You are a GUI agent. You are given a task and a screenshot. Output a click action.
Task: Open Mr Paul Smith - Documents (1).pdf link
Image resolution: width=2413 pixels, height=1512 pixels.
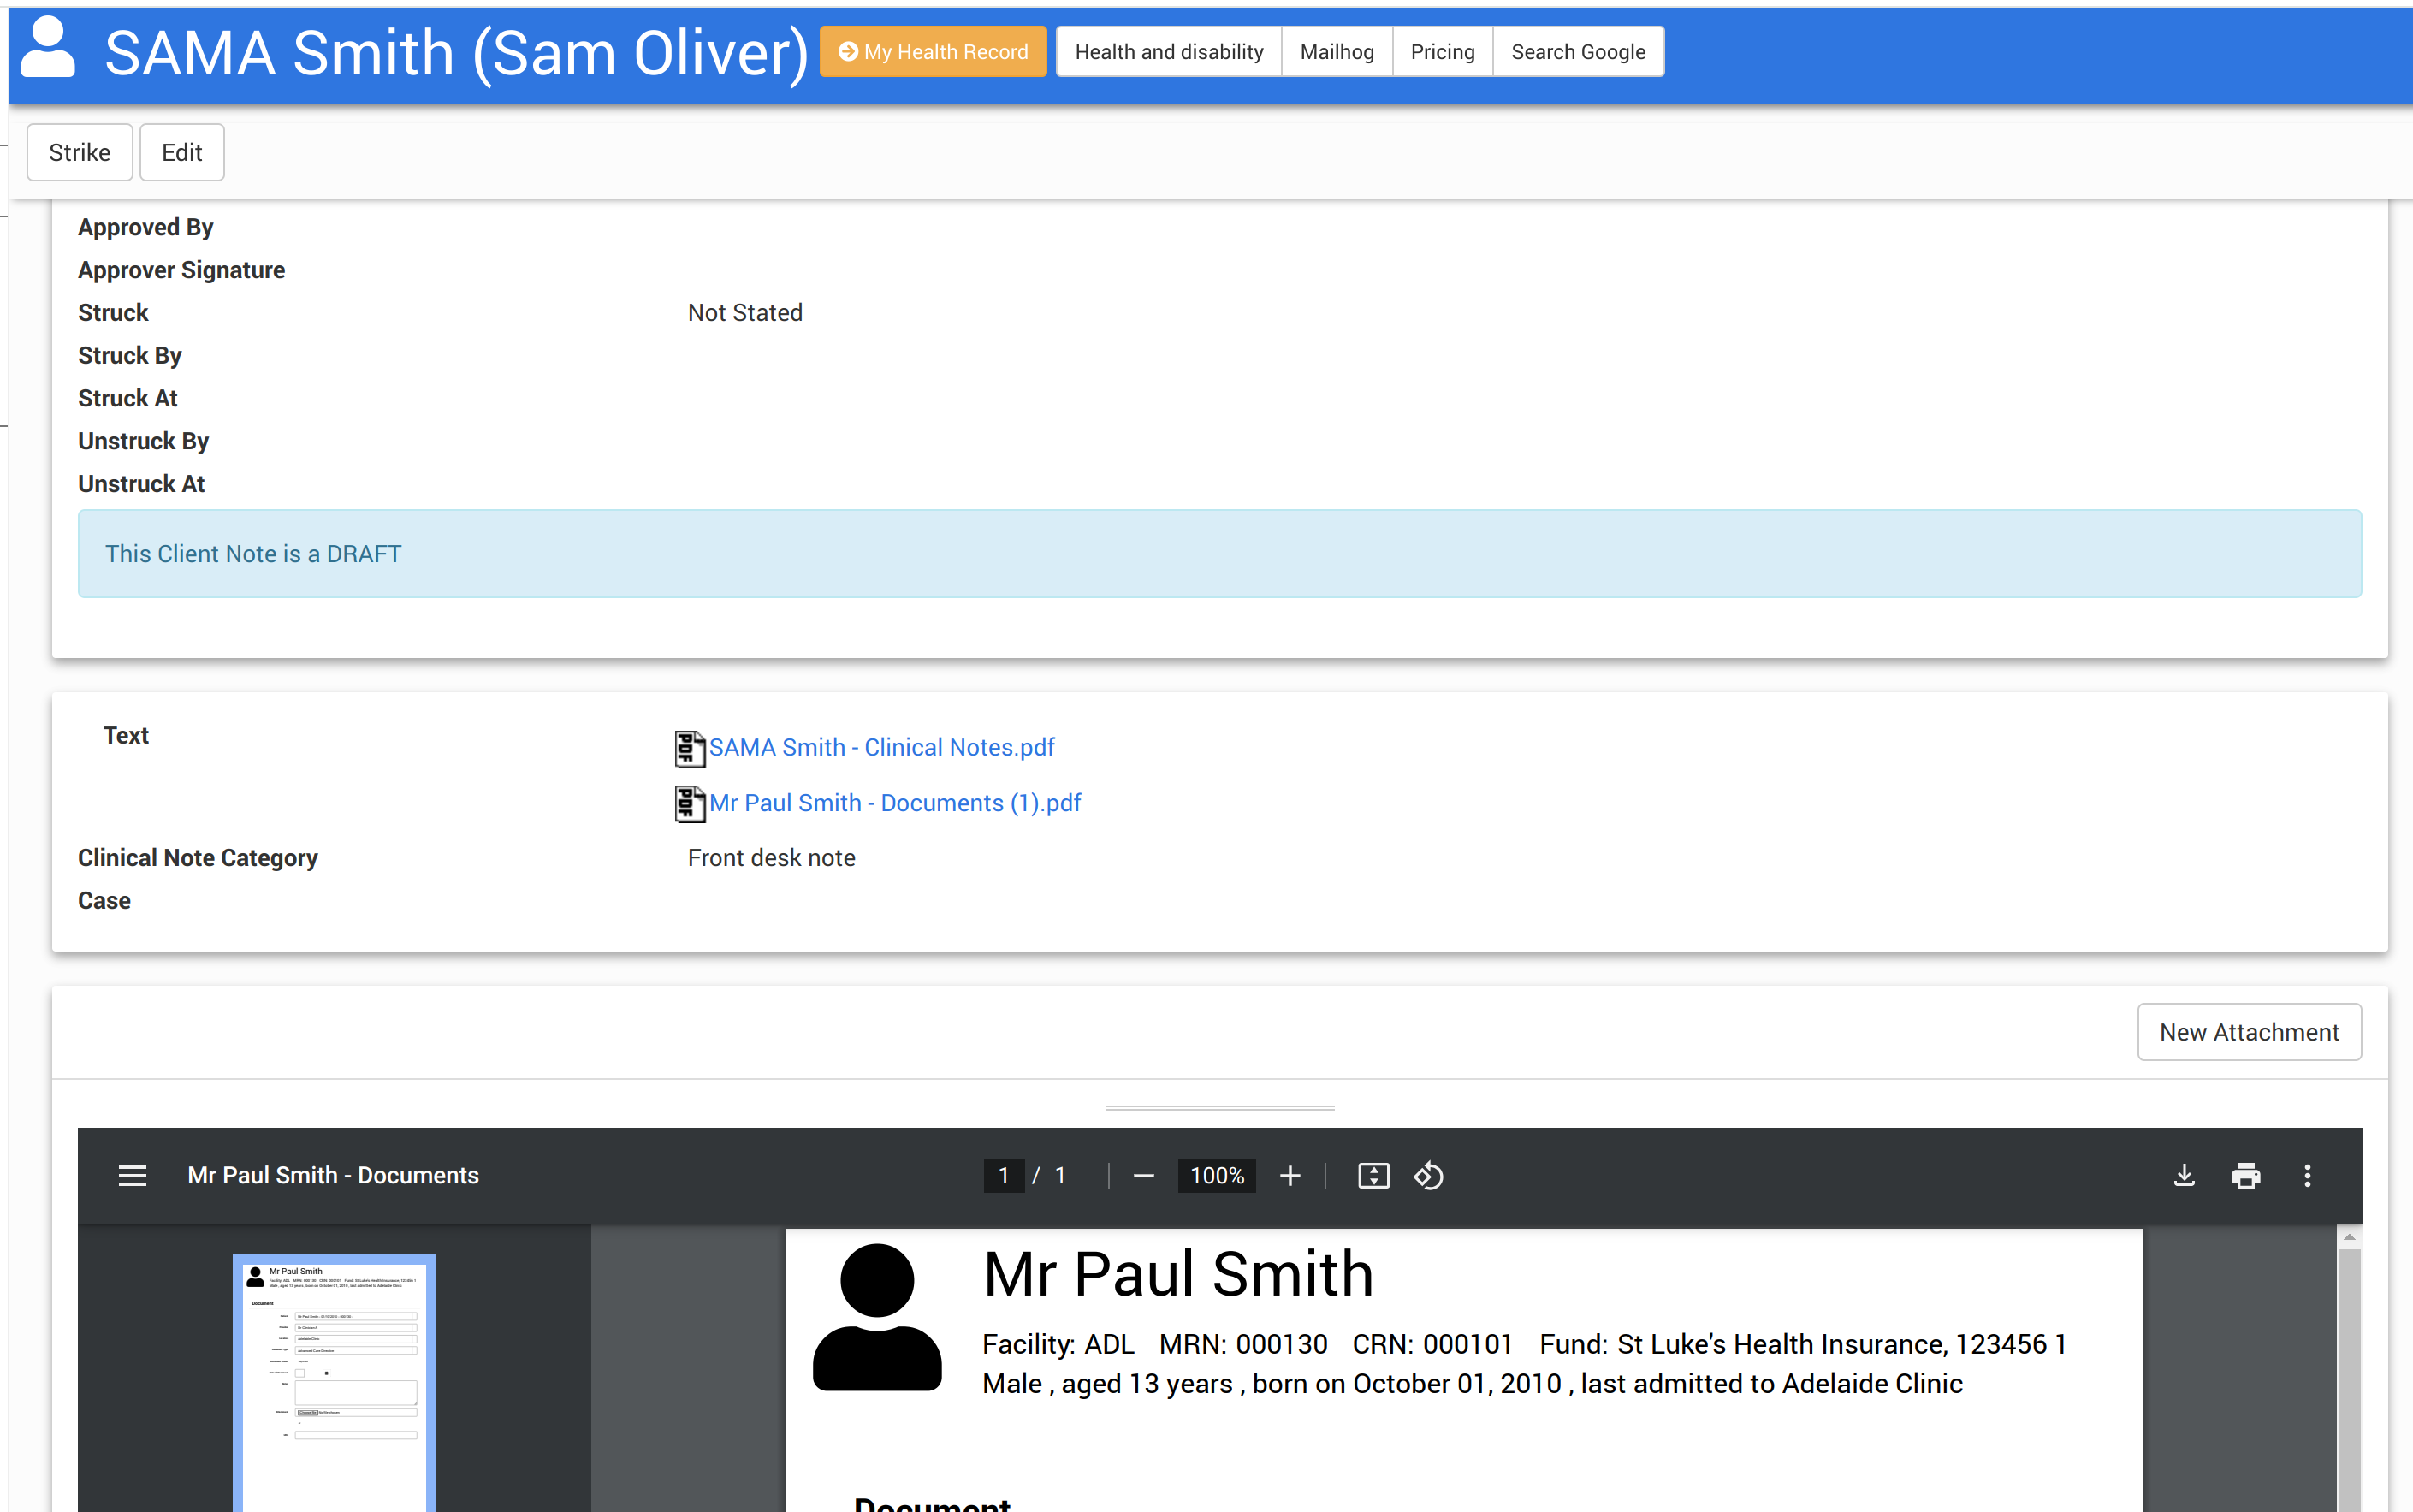(x=894, y=803)
